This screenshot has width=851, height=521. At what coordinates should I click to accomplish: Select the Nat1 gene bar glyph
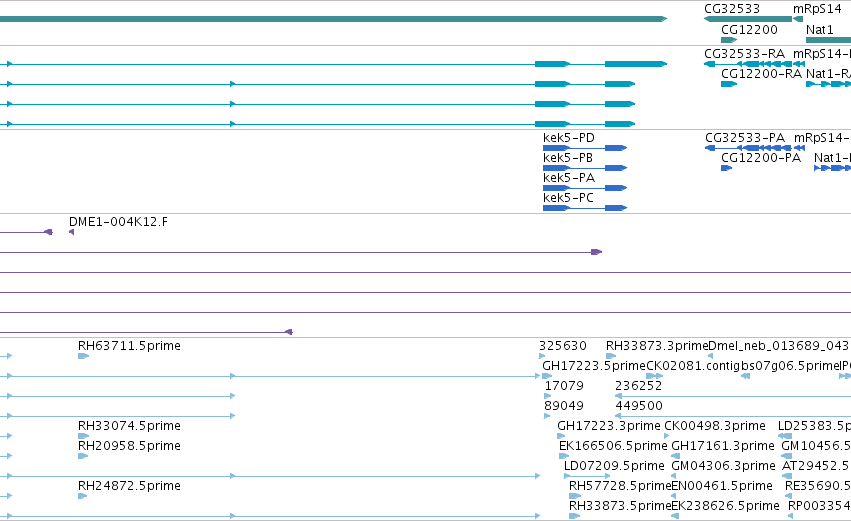[828, 40]
